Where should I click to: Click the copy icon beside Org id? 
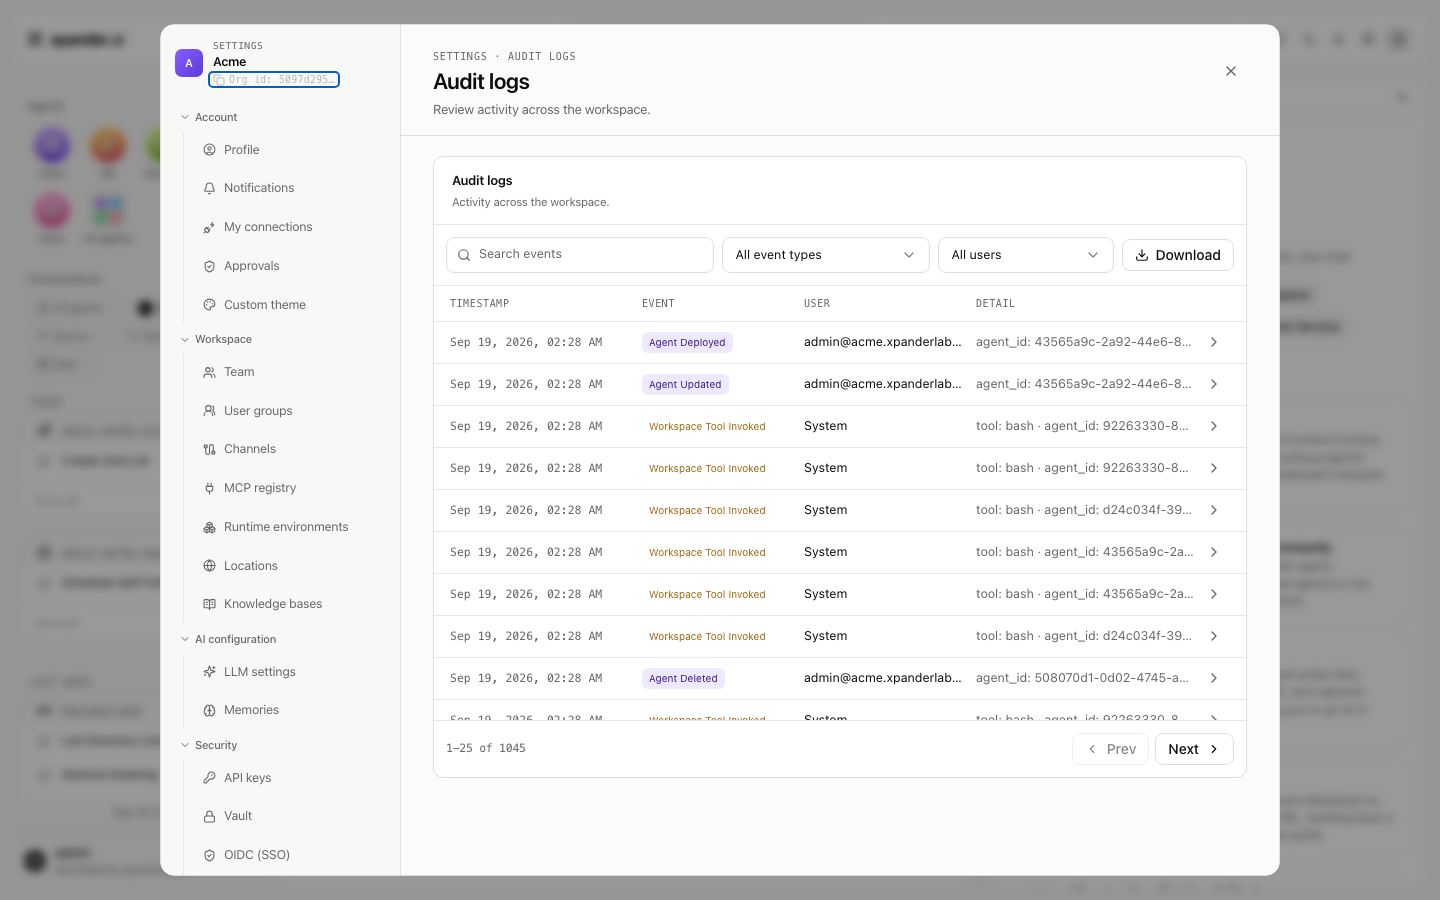point(219,79)
